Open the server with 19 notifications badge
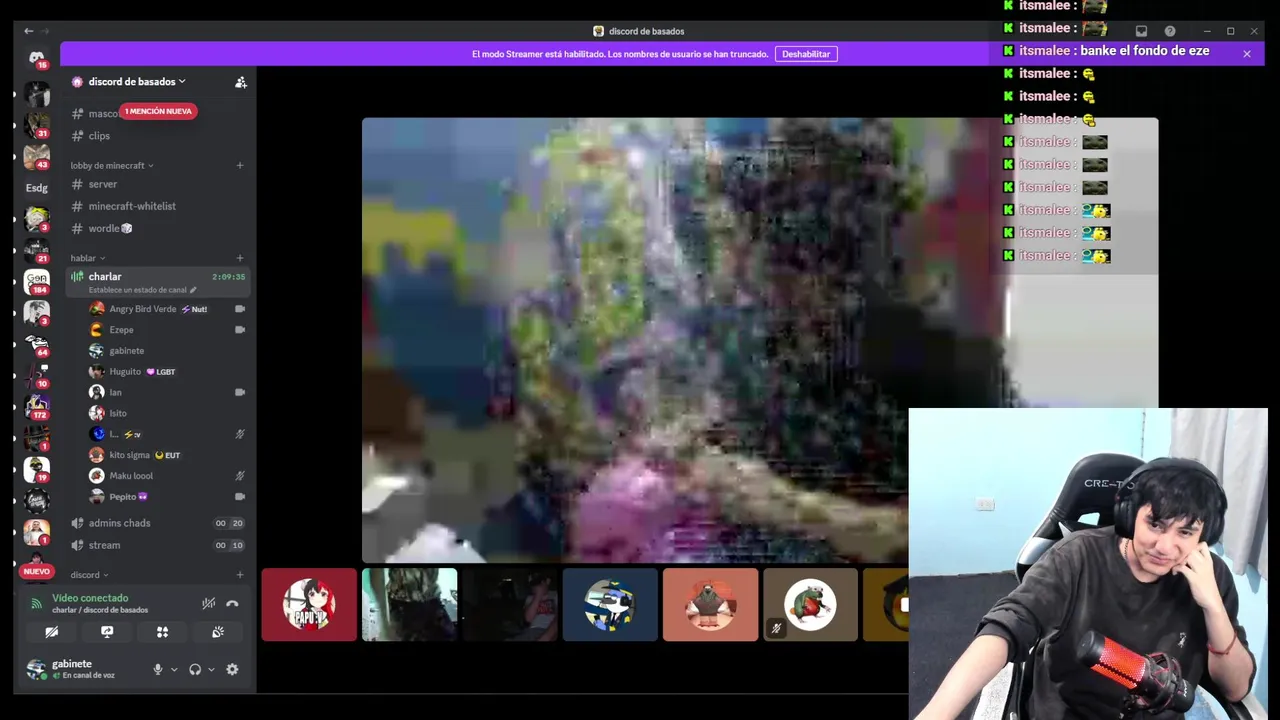Image resolution: width=1280 pixels, height=720 pixels. (x=37, y=468)
